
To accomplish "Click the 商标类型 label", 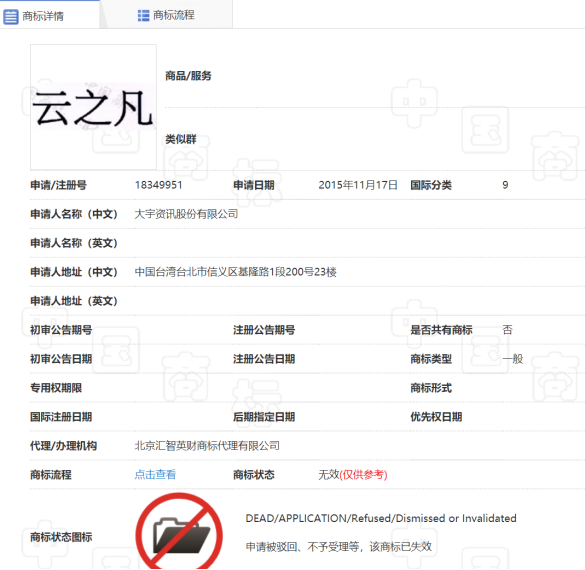I will [x=431, y=359].
